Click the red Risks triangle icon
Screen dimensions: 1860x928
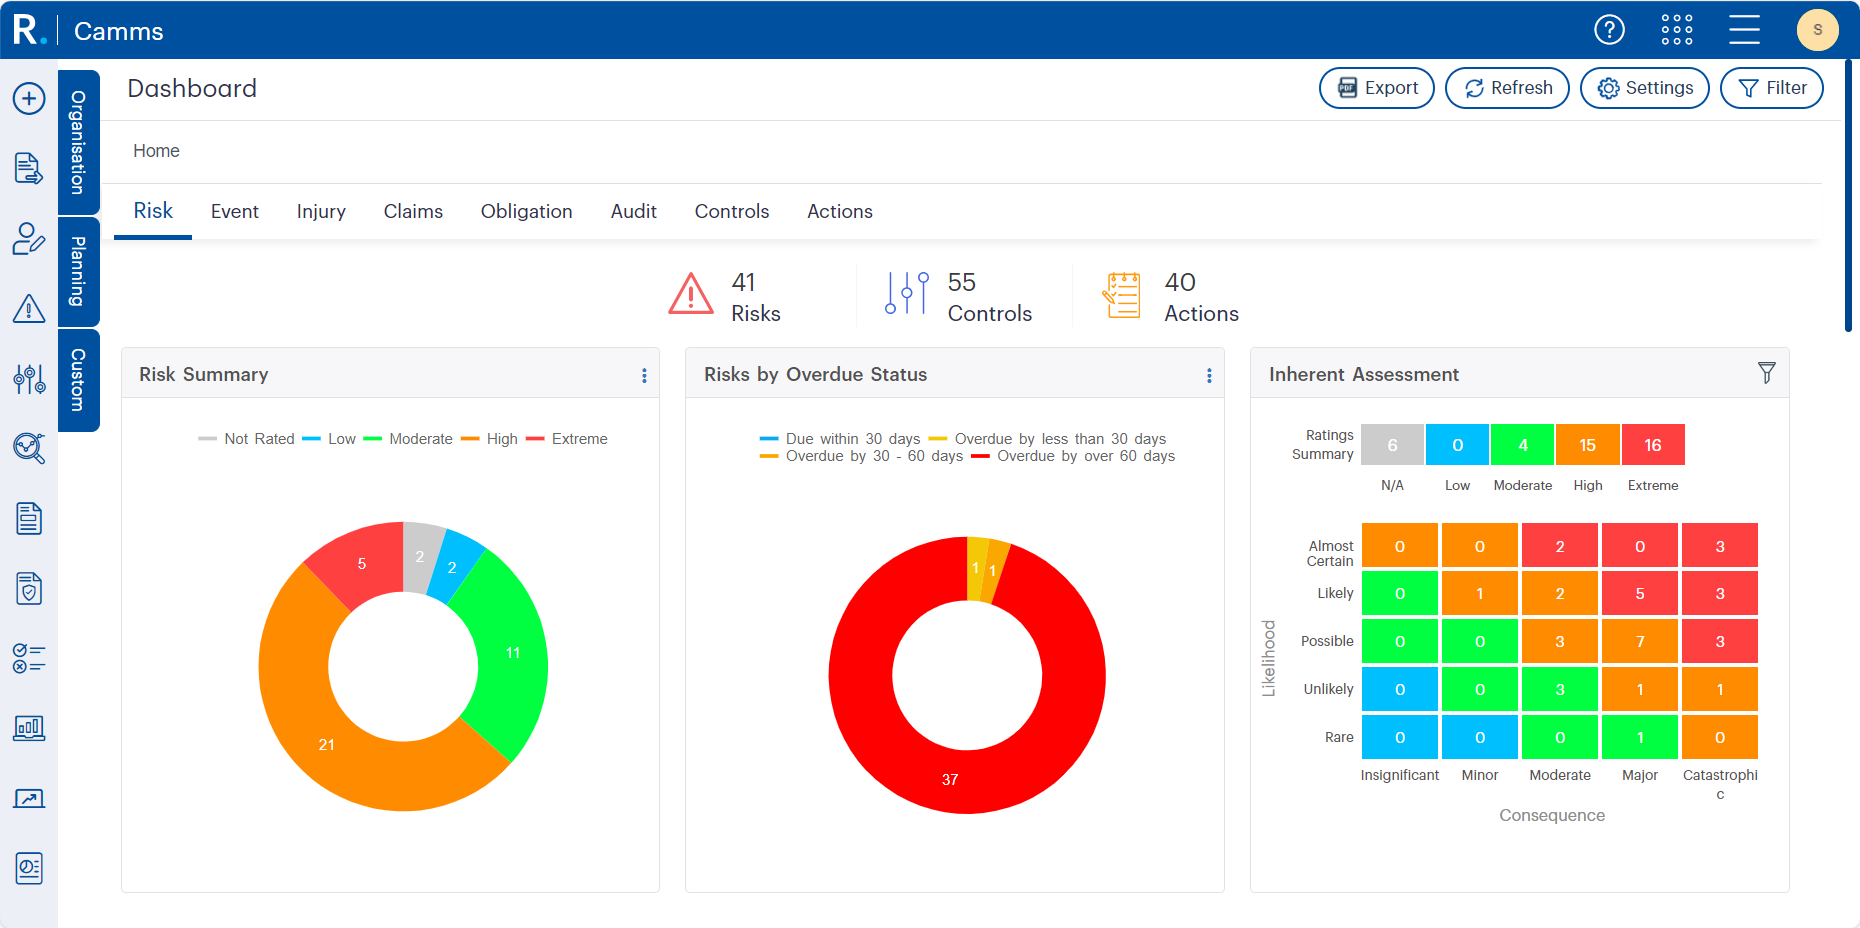691,294
